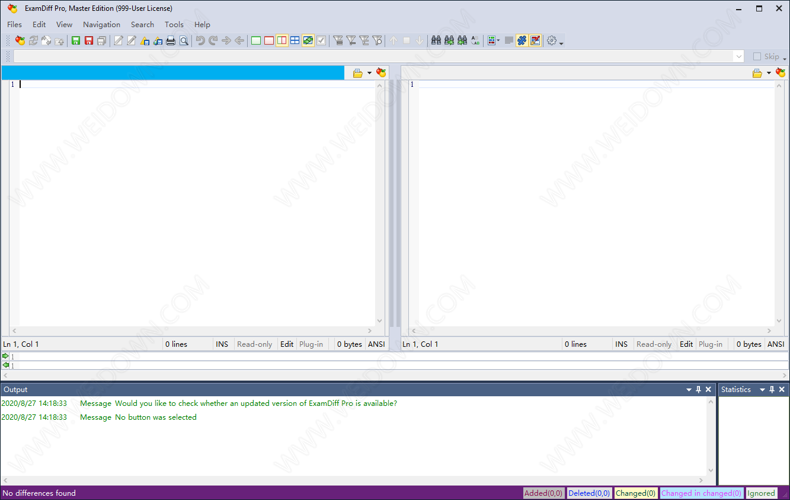
Task: Toggle the highlighted show-differences button next to the puzzle
Action: pos(535,41)
